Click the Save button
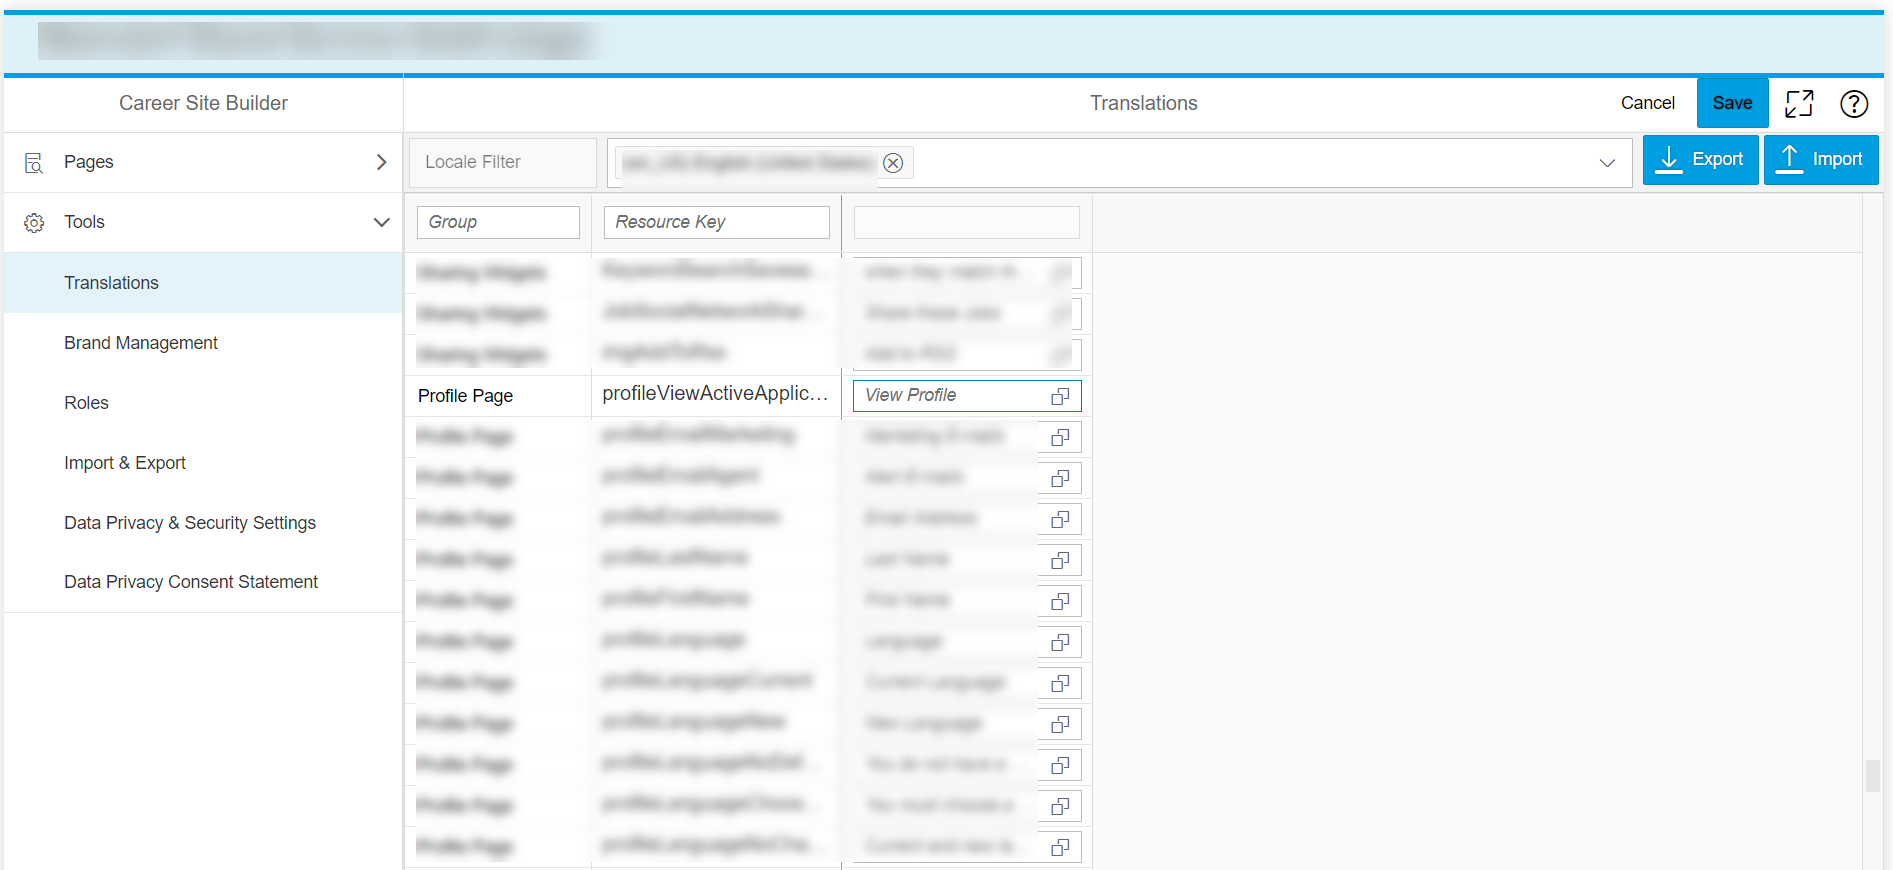 [x=1732, y=103]
